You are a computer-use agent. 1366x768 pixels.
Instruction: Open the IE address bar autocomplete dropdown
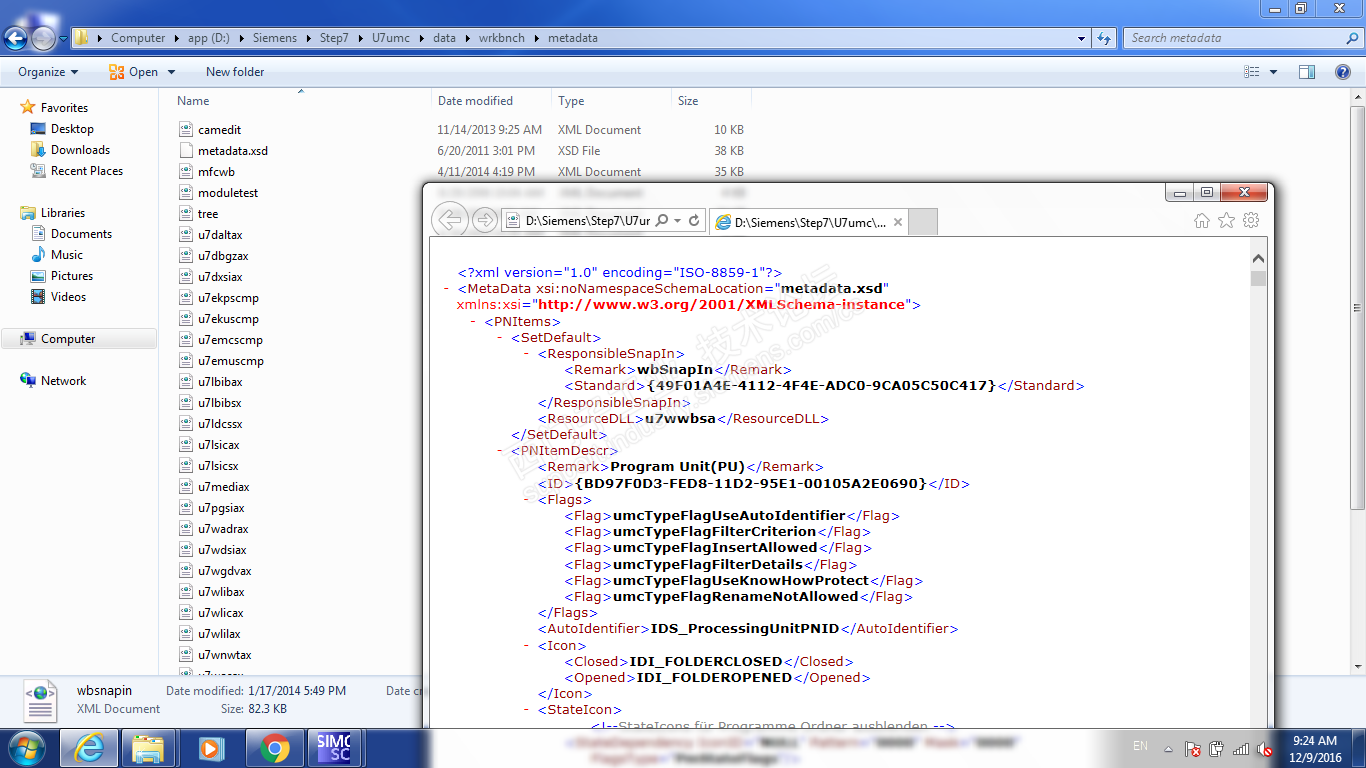677,220
